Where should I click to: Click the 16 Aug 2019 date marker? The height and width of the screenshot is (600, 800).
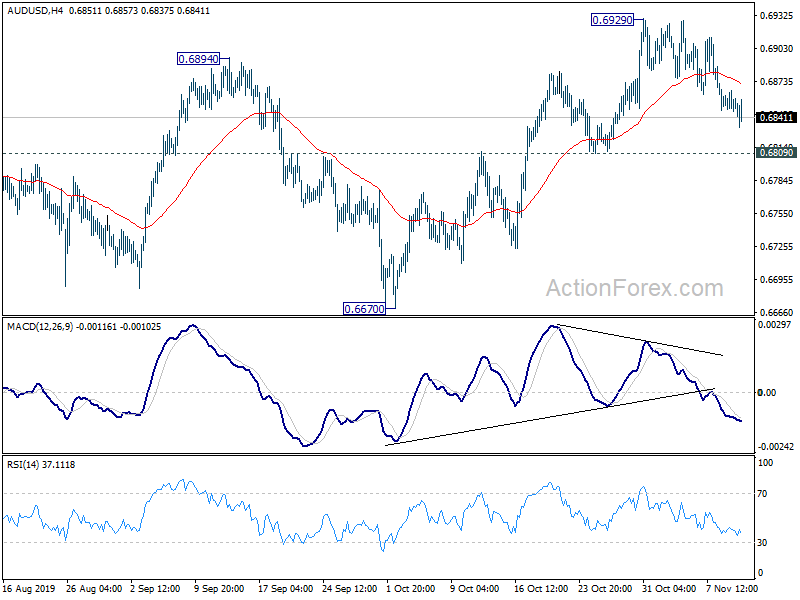point(29,588)
